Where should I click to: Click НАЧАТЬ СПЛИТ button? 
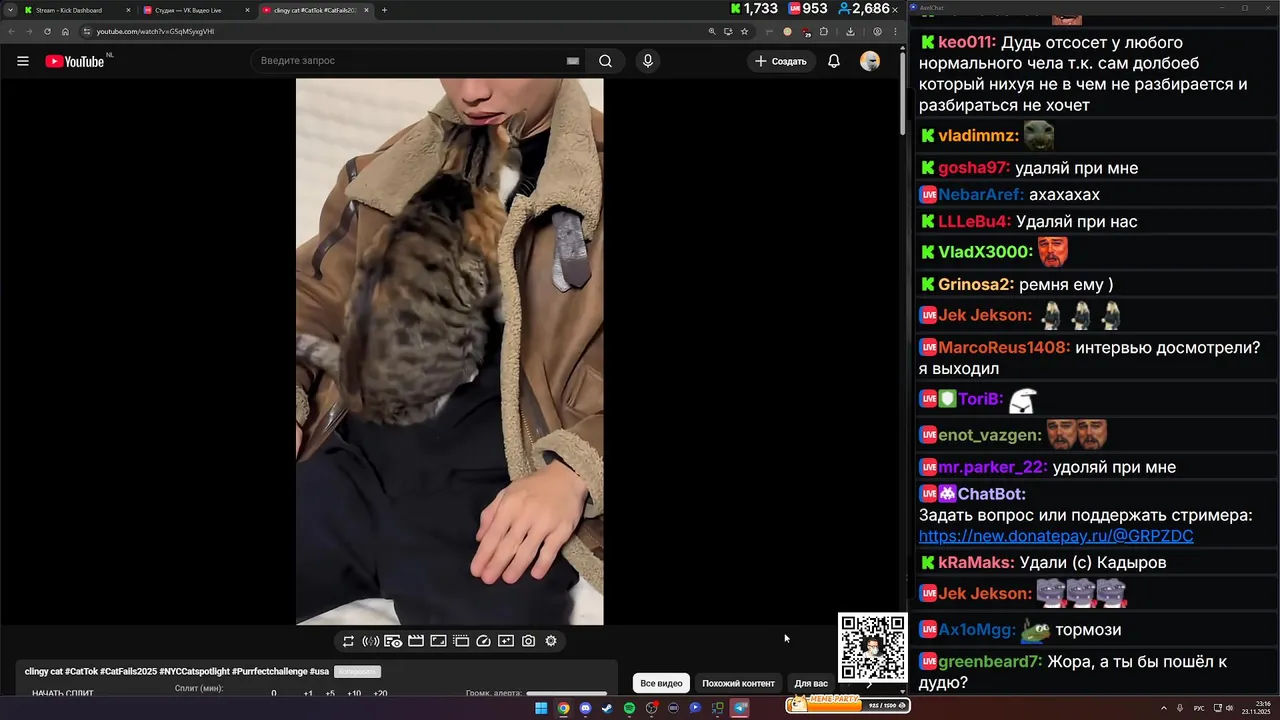tap(63, 693)
